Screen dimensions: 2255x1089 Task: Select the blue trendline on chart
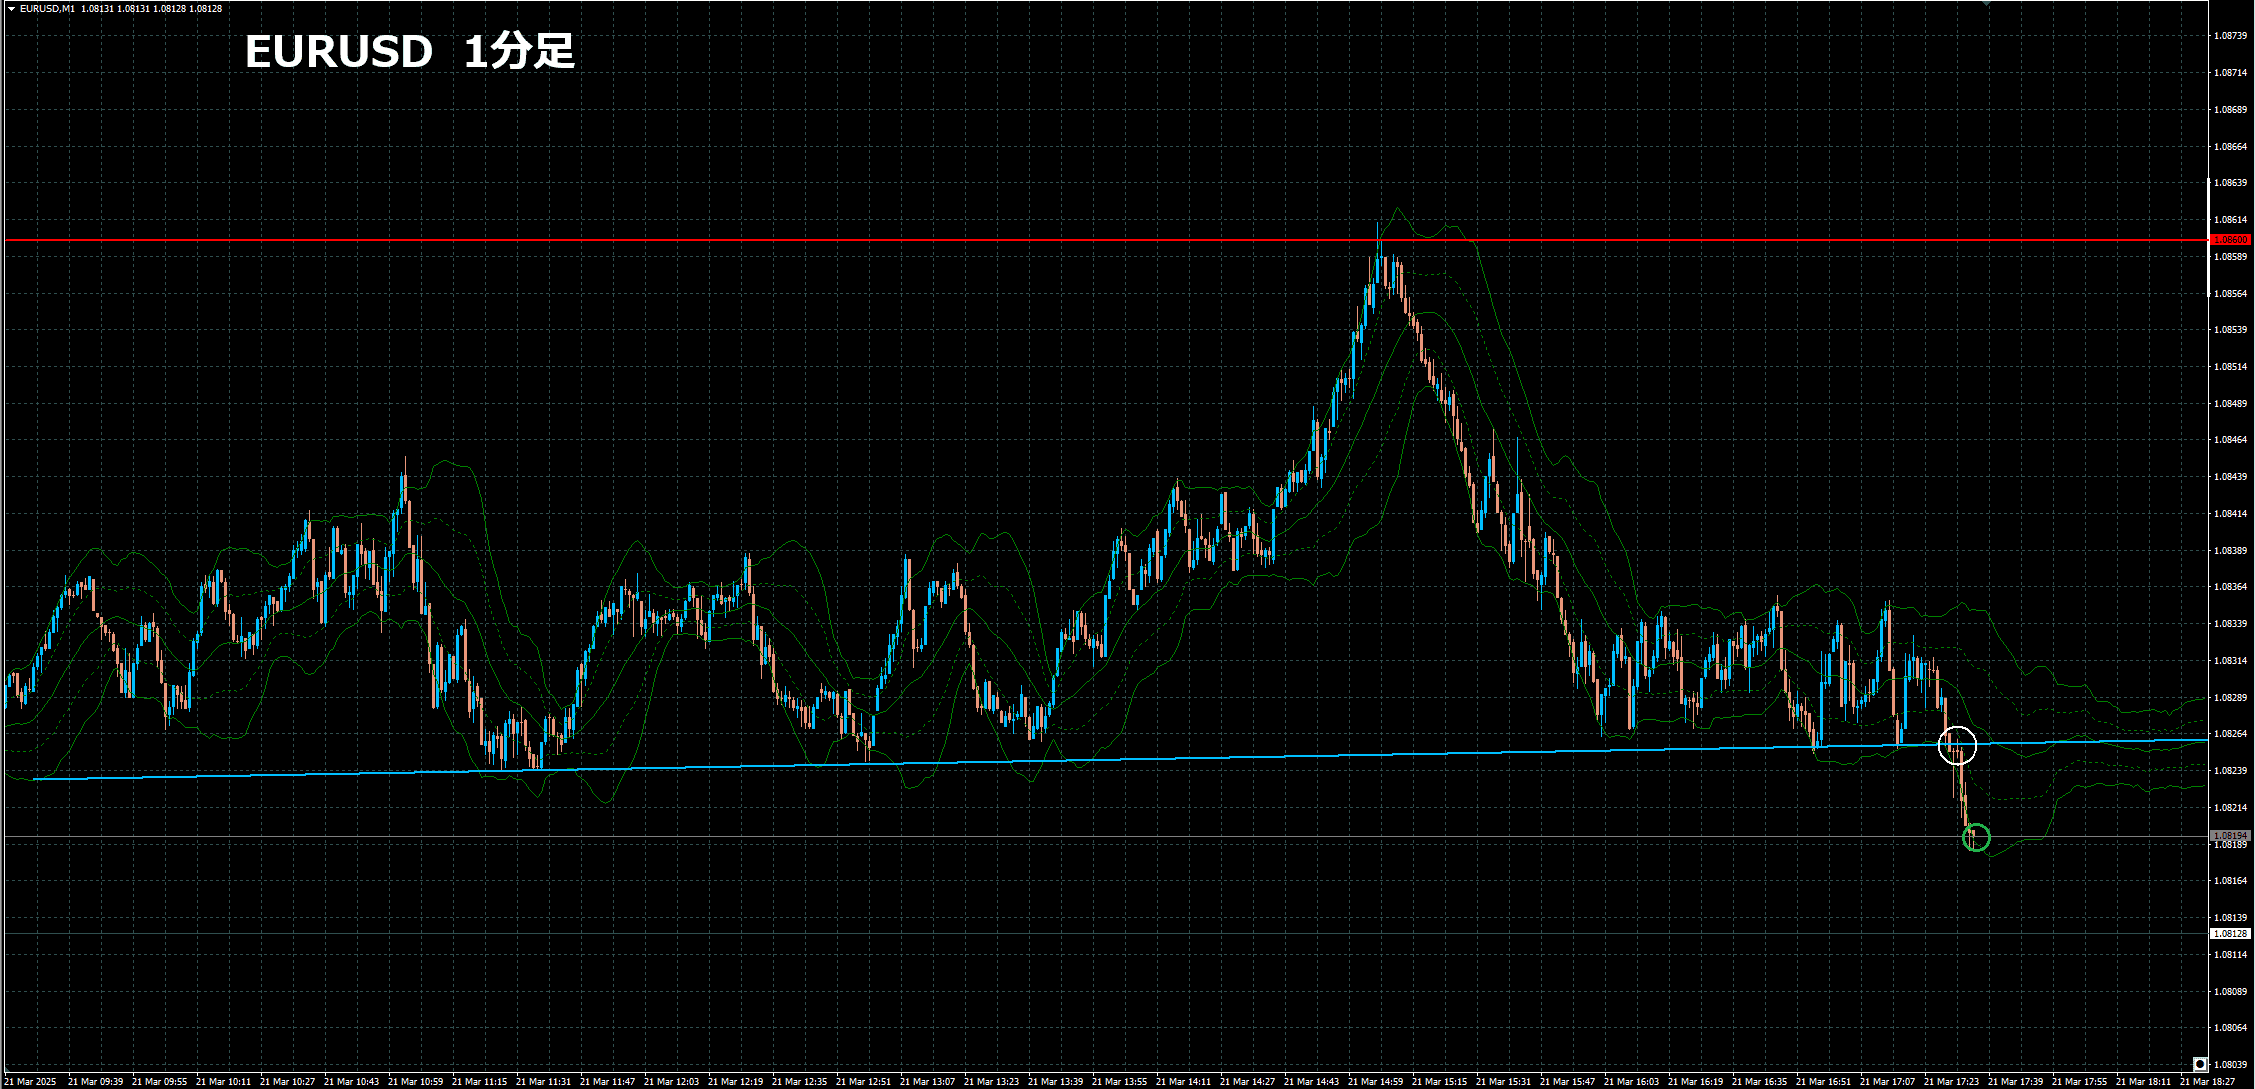coord(1100,760)
